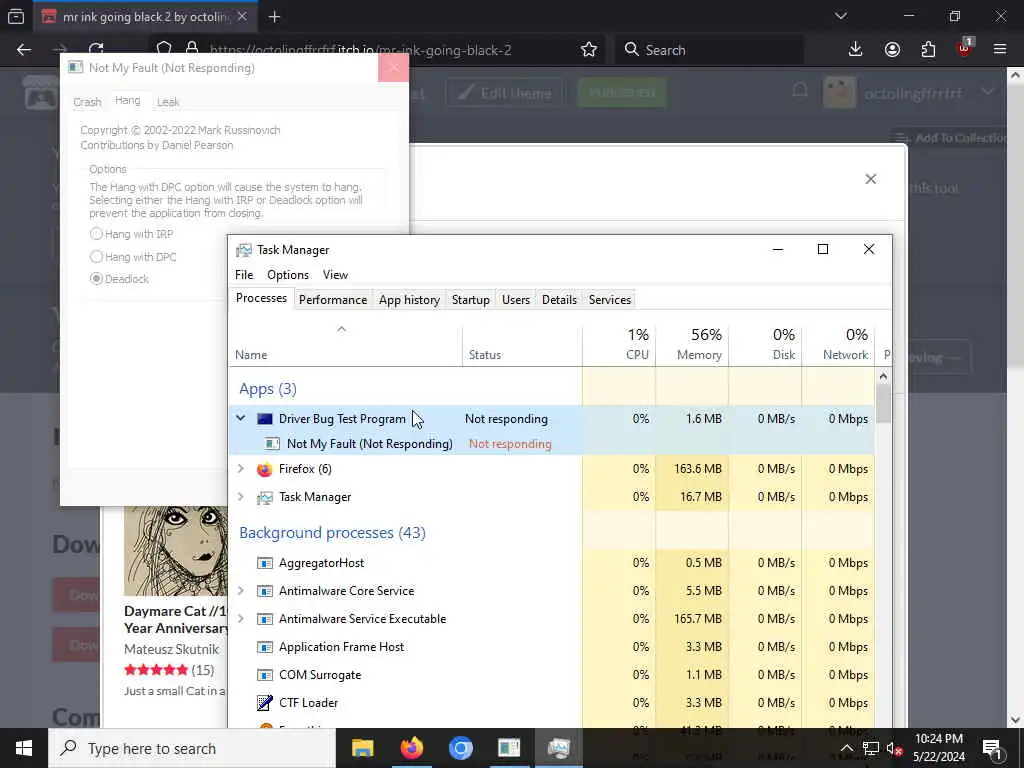Click the Firefox icon in process list

pyautogui.click(x=264, y=469)
